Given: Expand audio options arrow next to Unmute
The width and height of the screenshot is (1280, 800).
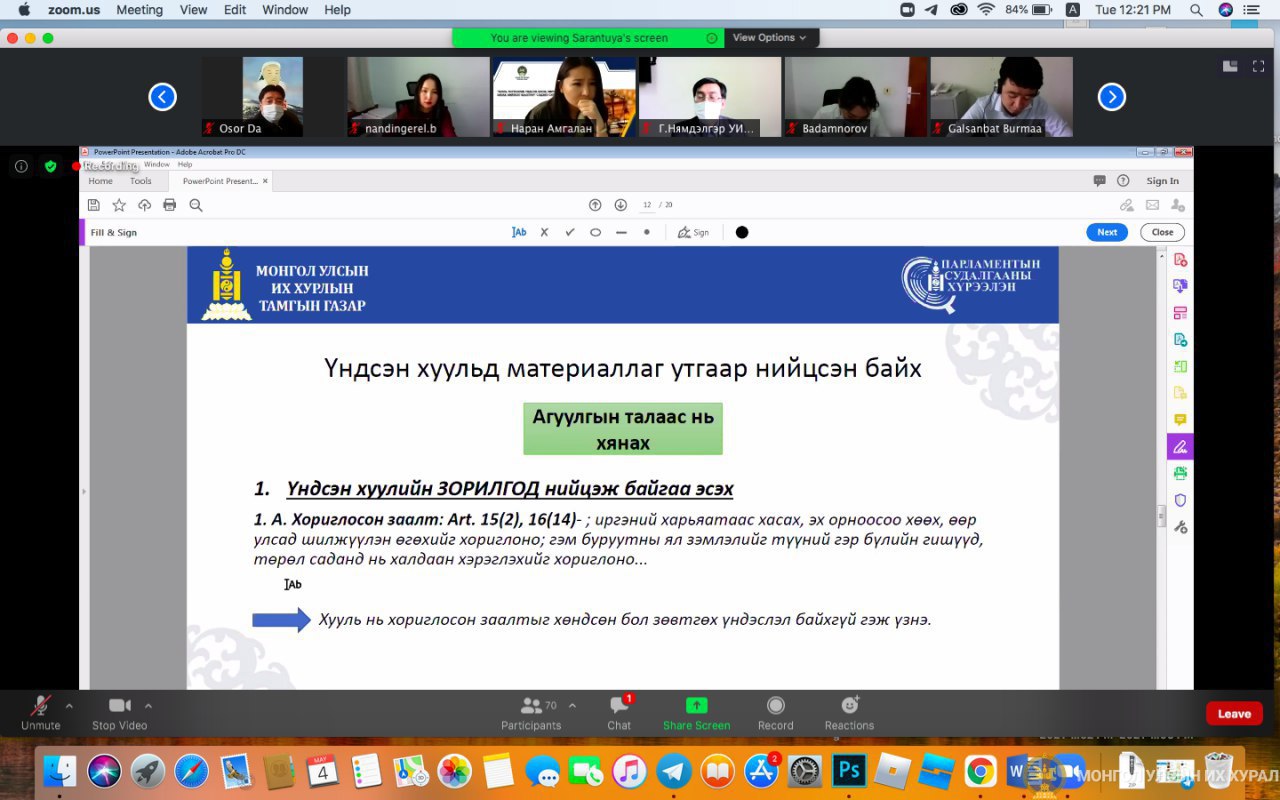Looking at the screenshot, I should pos(69,704).
